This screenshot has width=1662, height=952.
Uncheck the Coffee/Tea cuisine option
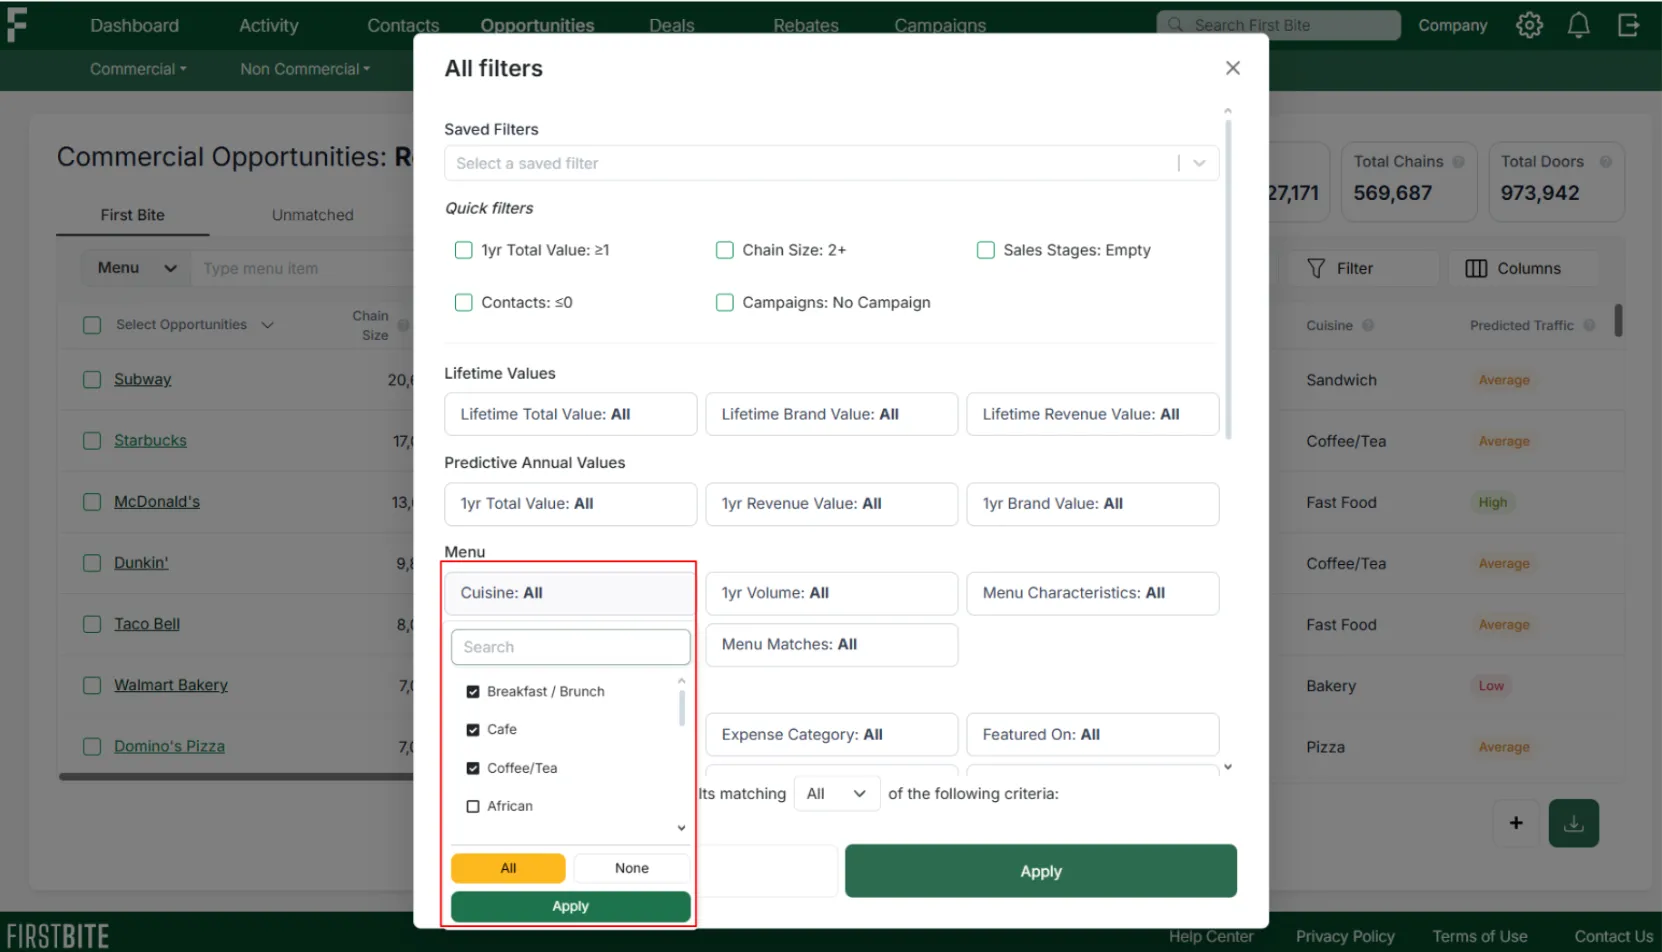473,768
